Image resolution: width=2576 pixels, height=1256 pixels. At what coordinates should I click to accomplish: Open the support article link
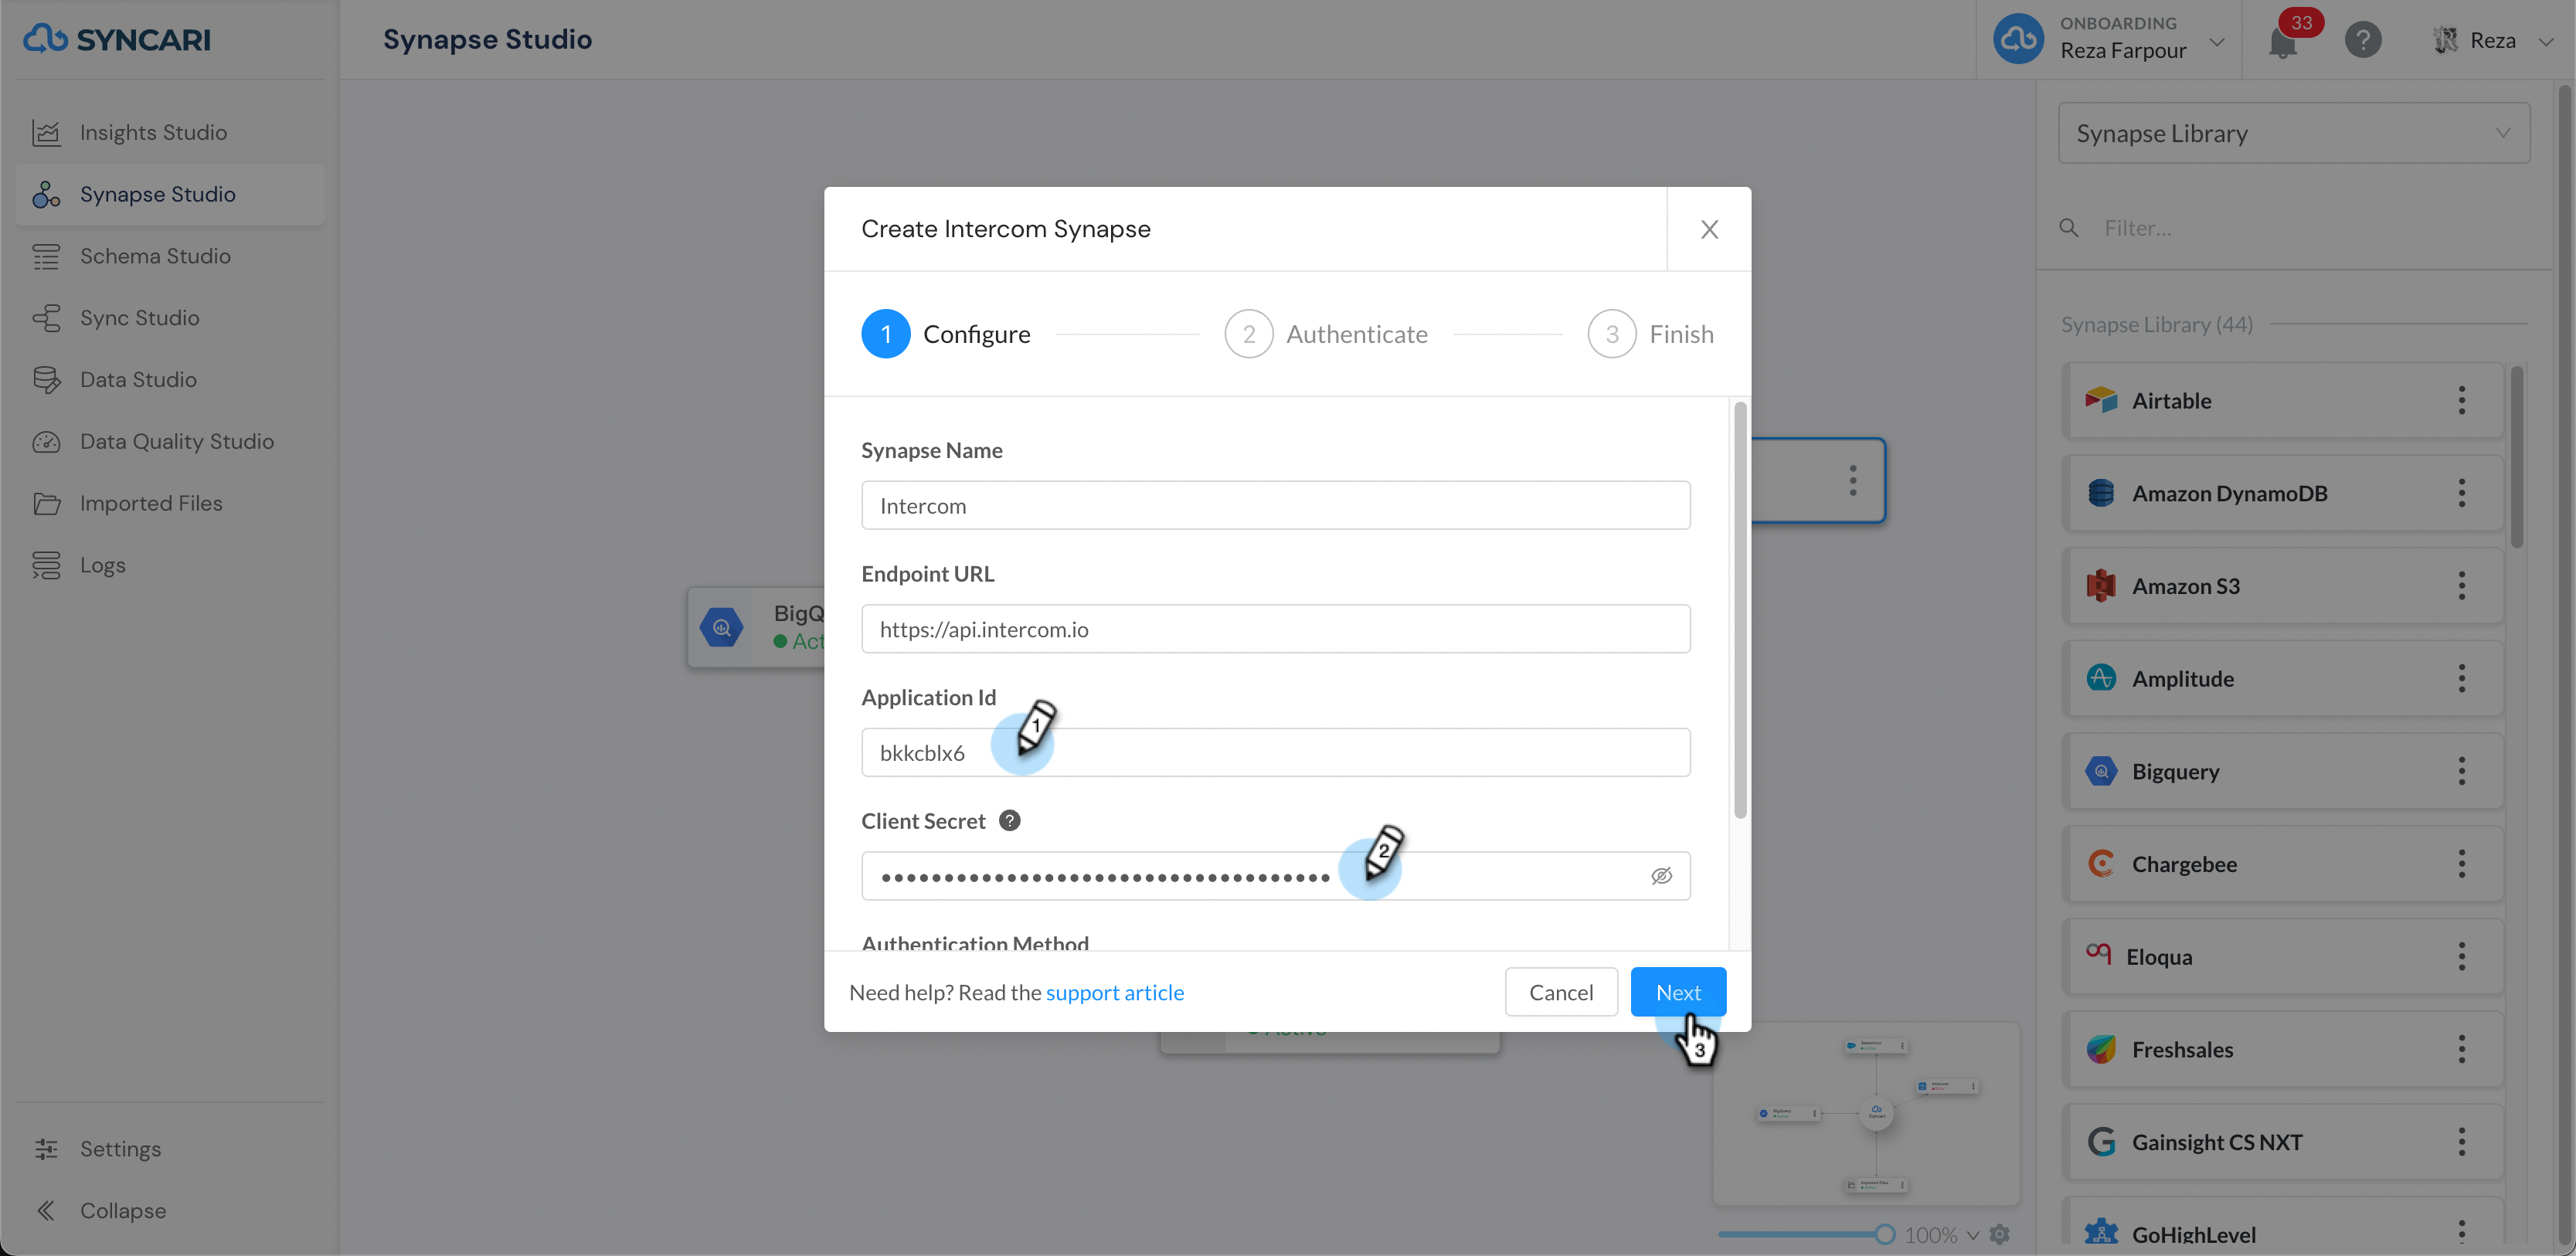pyautogui.click(x=1114, y=992)
